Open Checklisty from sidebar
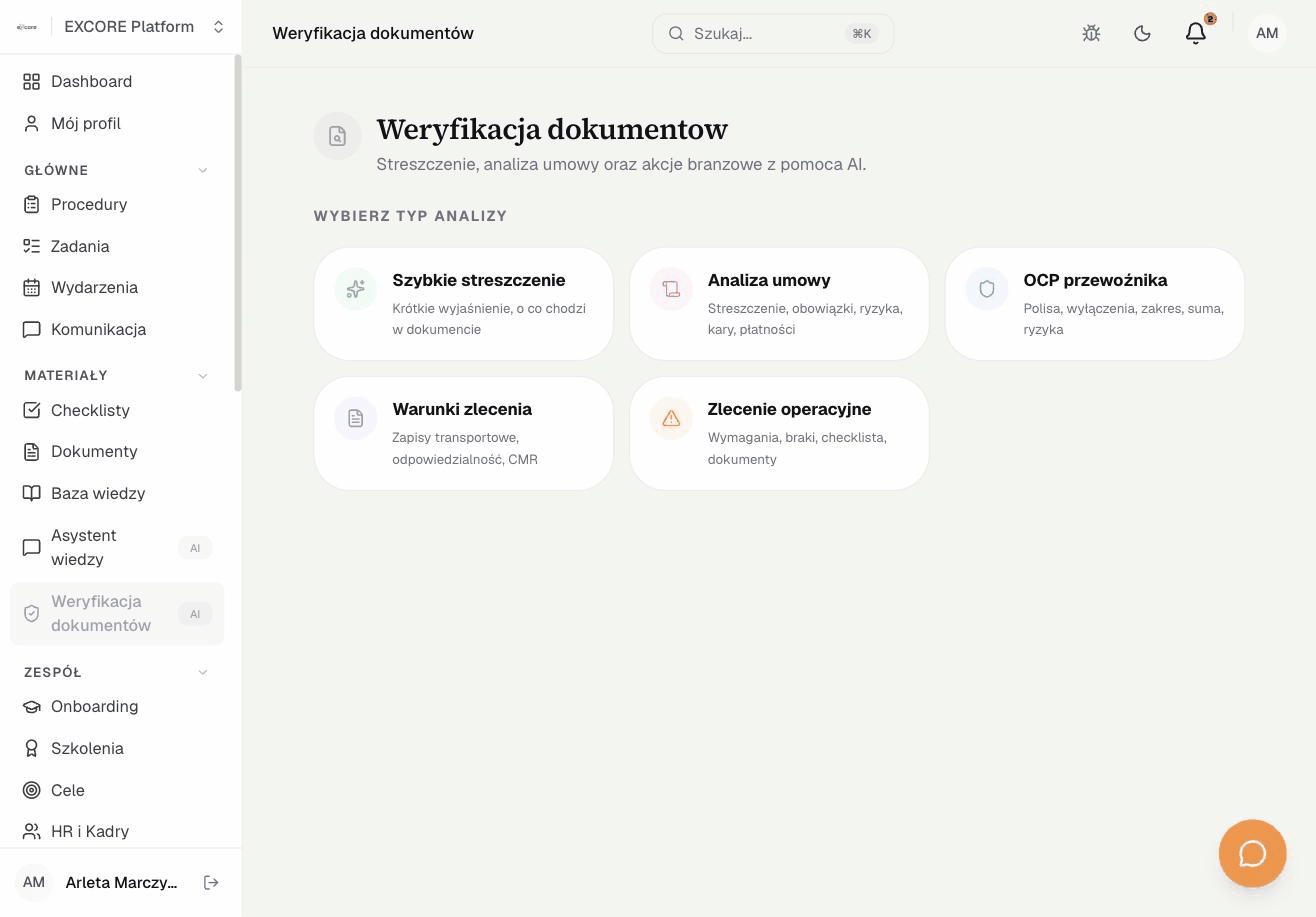Screen dimensions: 1316x917 tap(117, 411)
